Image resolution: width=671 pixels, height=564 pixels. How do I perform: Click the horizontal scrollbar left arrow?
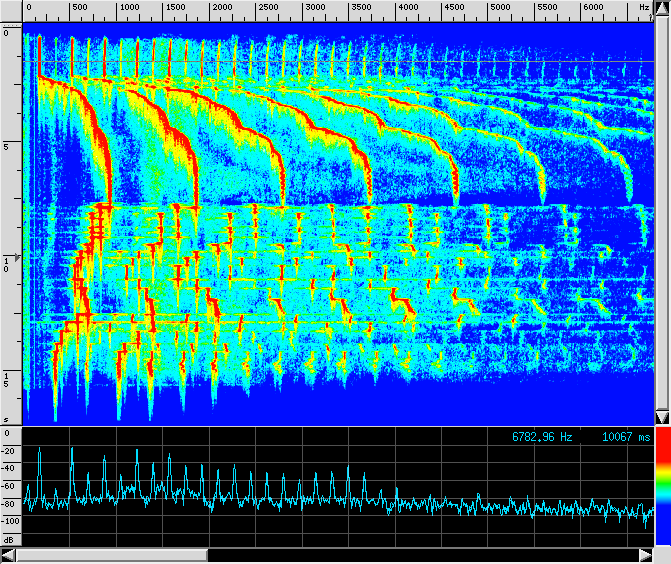click(x=9, y=554)
